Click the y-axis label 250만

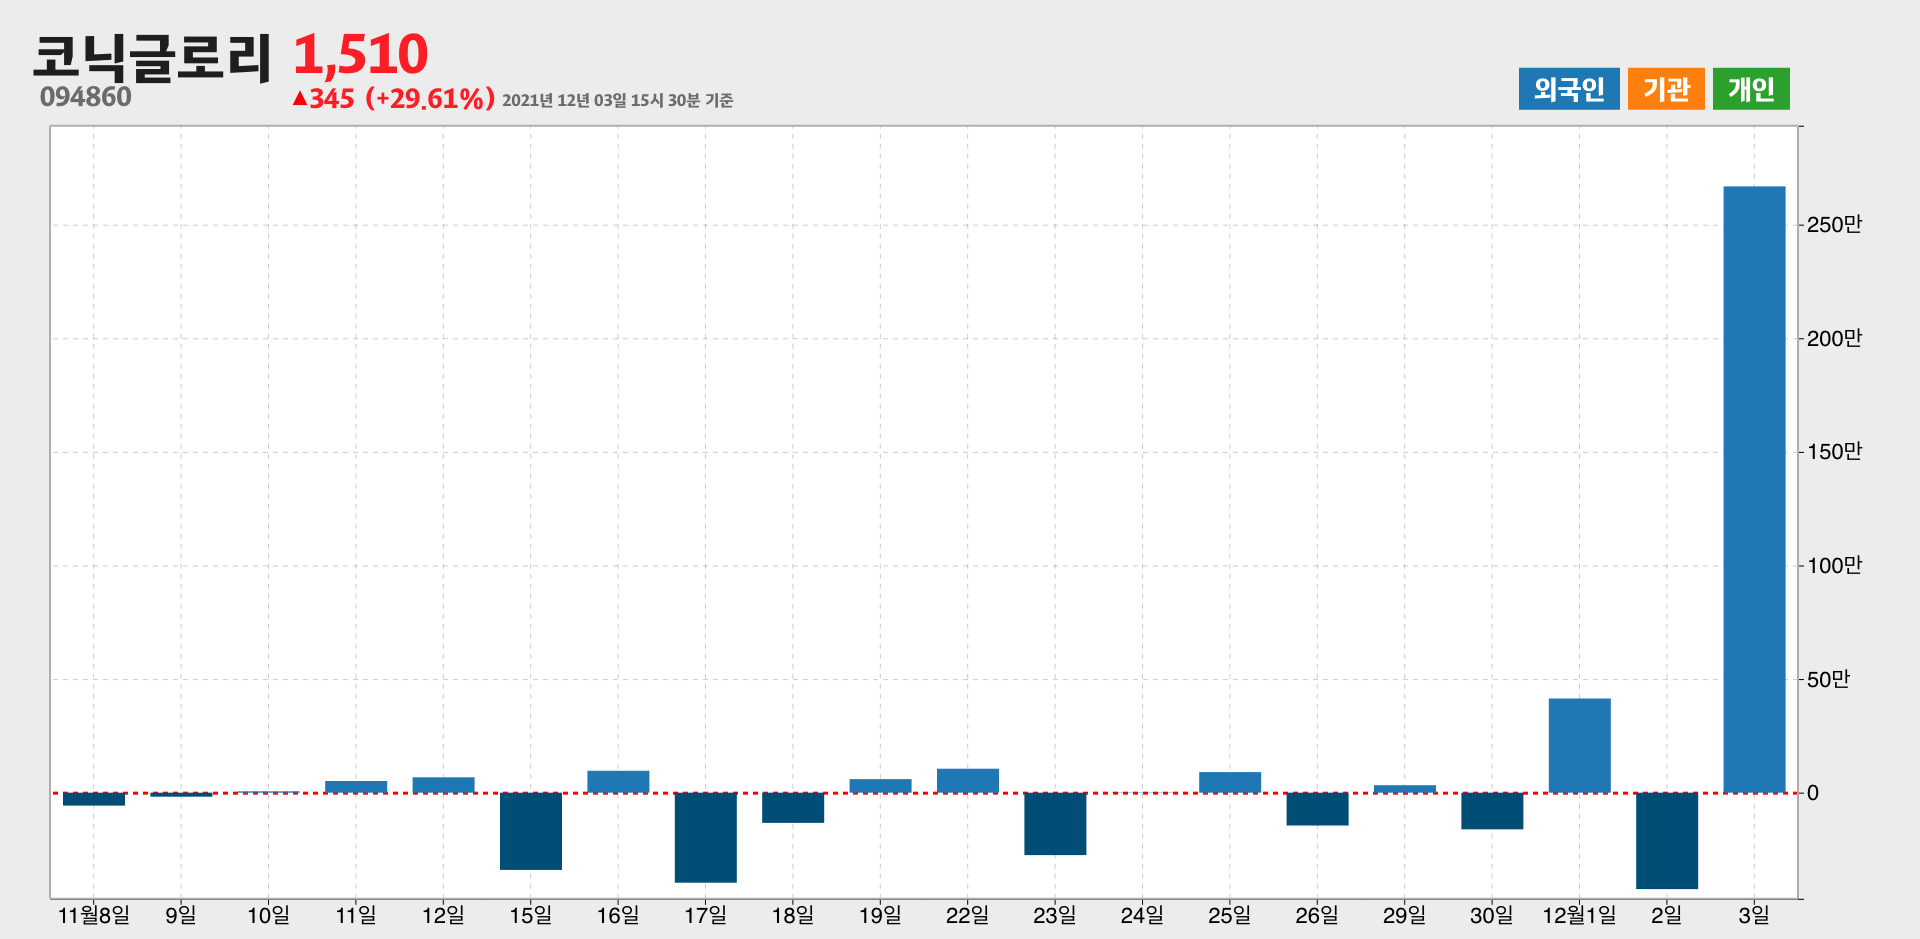(1834, 225)
